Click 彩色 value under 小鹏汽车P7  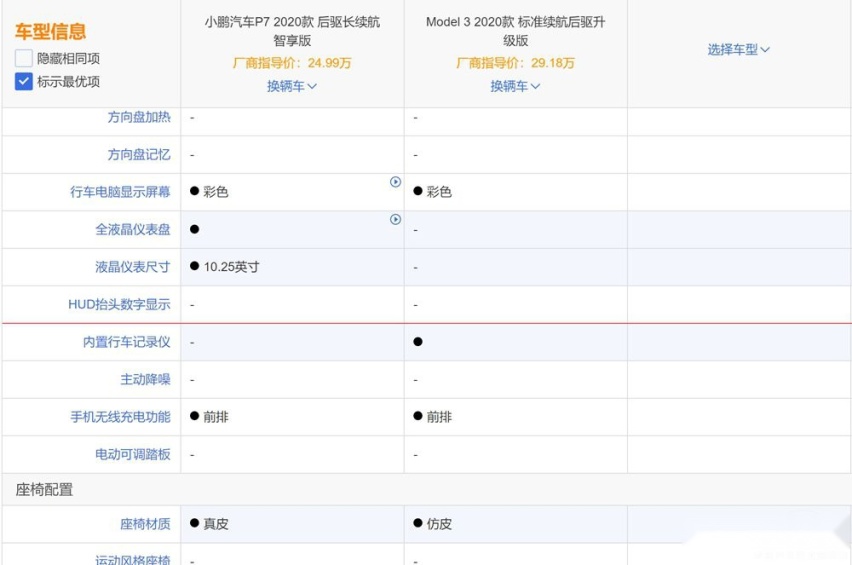(216, 192)
